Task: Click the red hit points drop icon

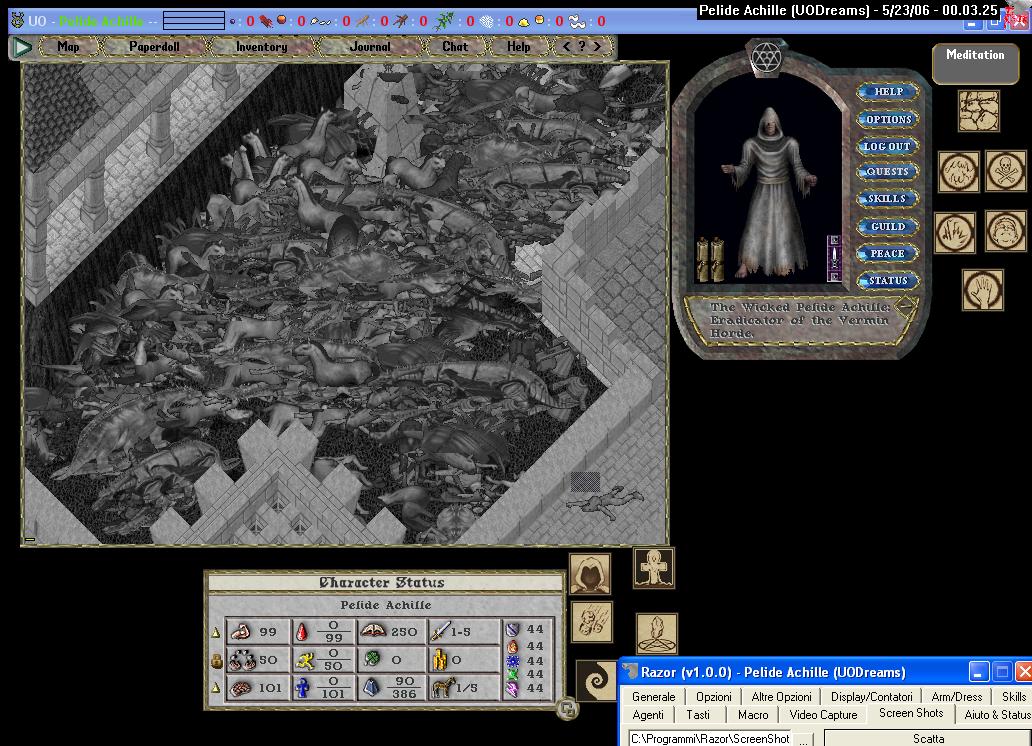Action: [301, 631]
